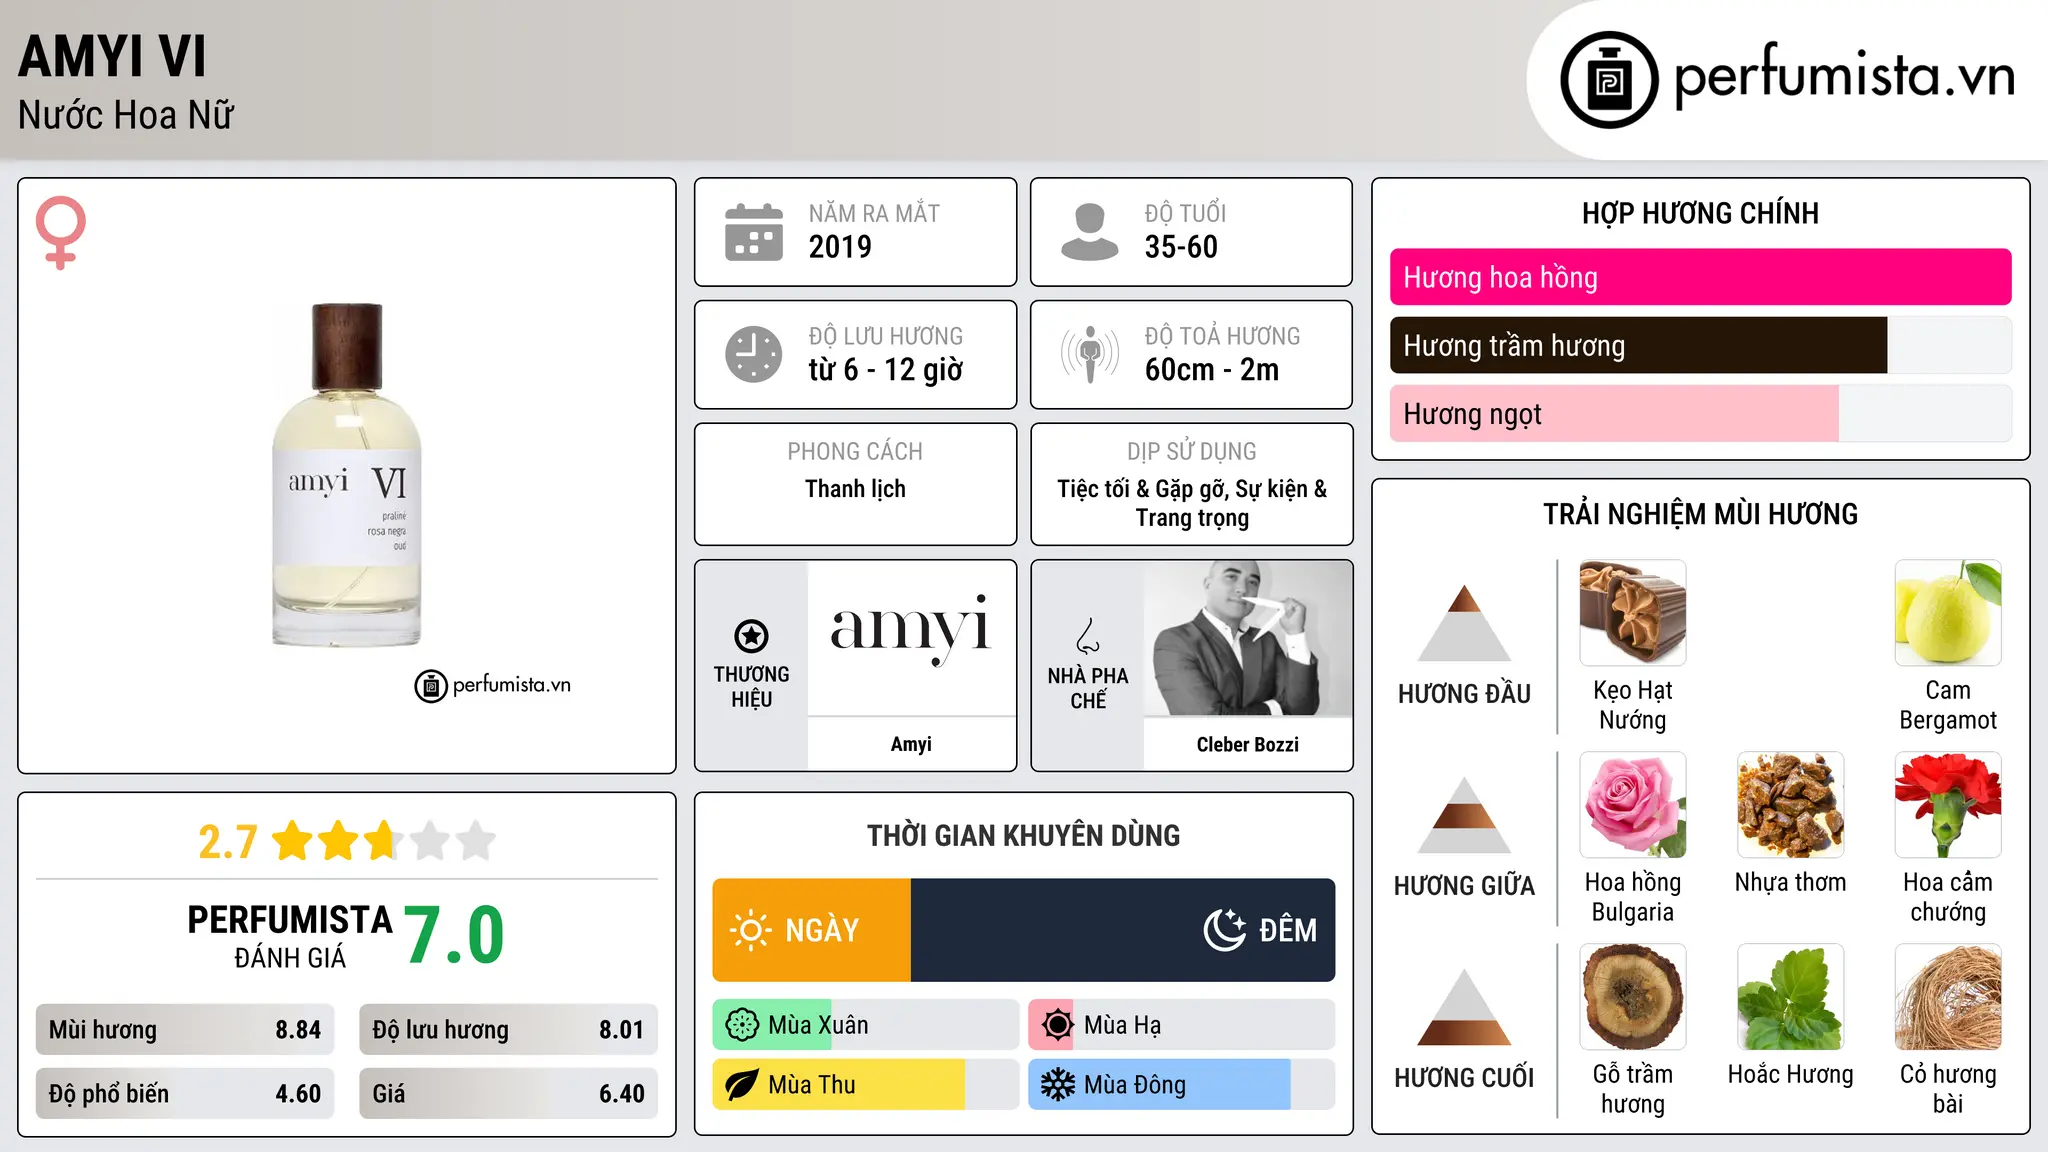The image size is (2048, 1152).
Task: Click the Hương đầu pyramid icon
Action: tap(1465, 623)
